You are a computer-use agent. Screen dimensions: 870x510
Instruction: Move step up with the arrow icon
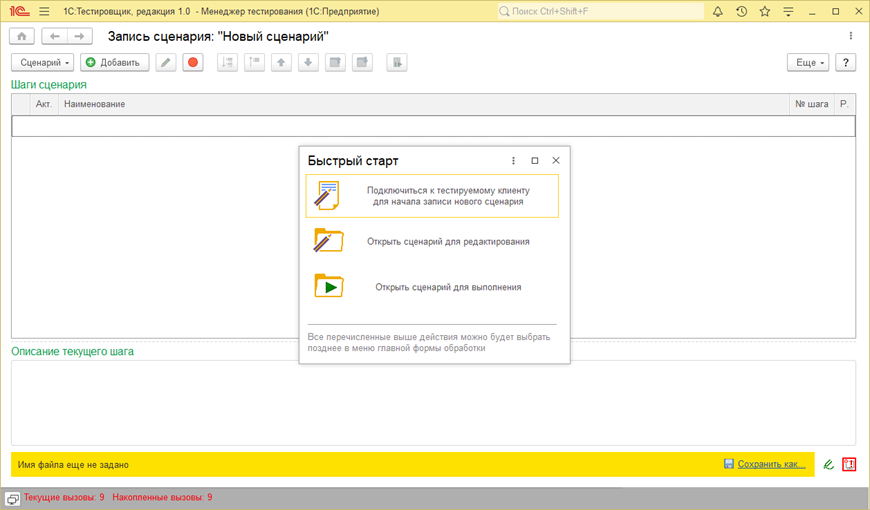click(x=282, y=63)
